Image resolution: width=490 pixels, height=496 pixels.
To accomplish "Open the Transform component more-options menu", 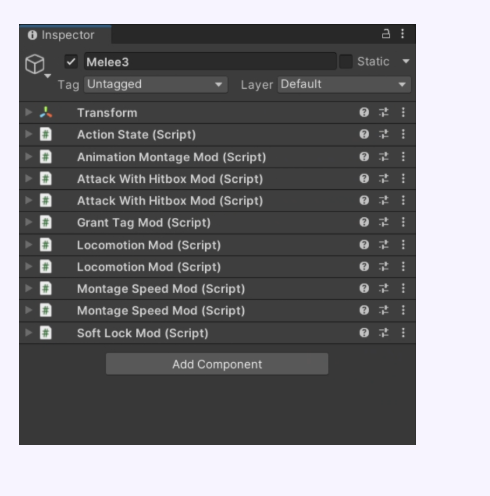I will pos(403,112).
